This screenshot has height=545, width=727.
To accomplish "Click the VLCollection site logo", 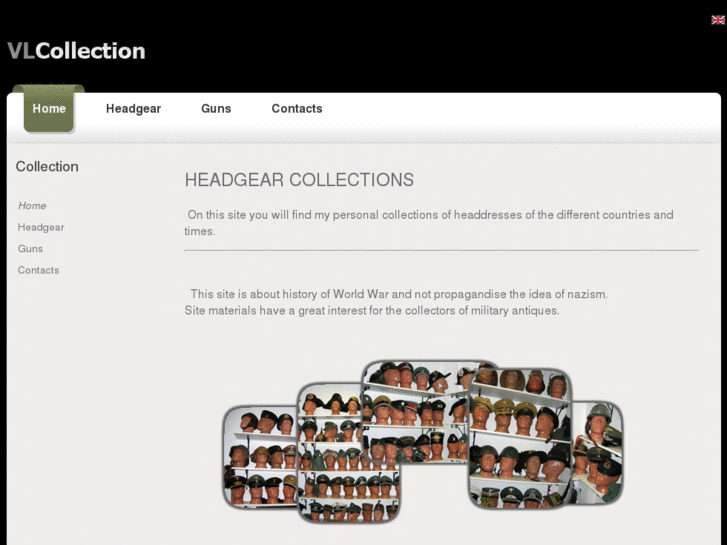I will pos(77,51).
